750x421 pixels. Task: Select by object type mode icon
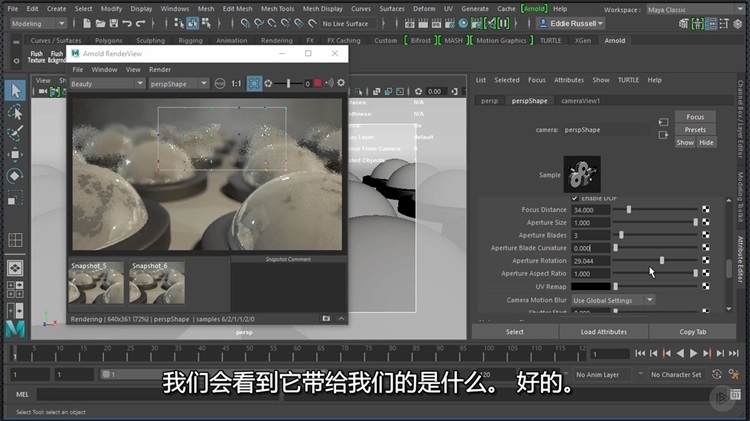[192, 23]
